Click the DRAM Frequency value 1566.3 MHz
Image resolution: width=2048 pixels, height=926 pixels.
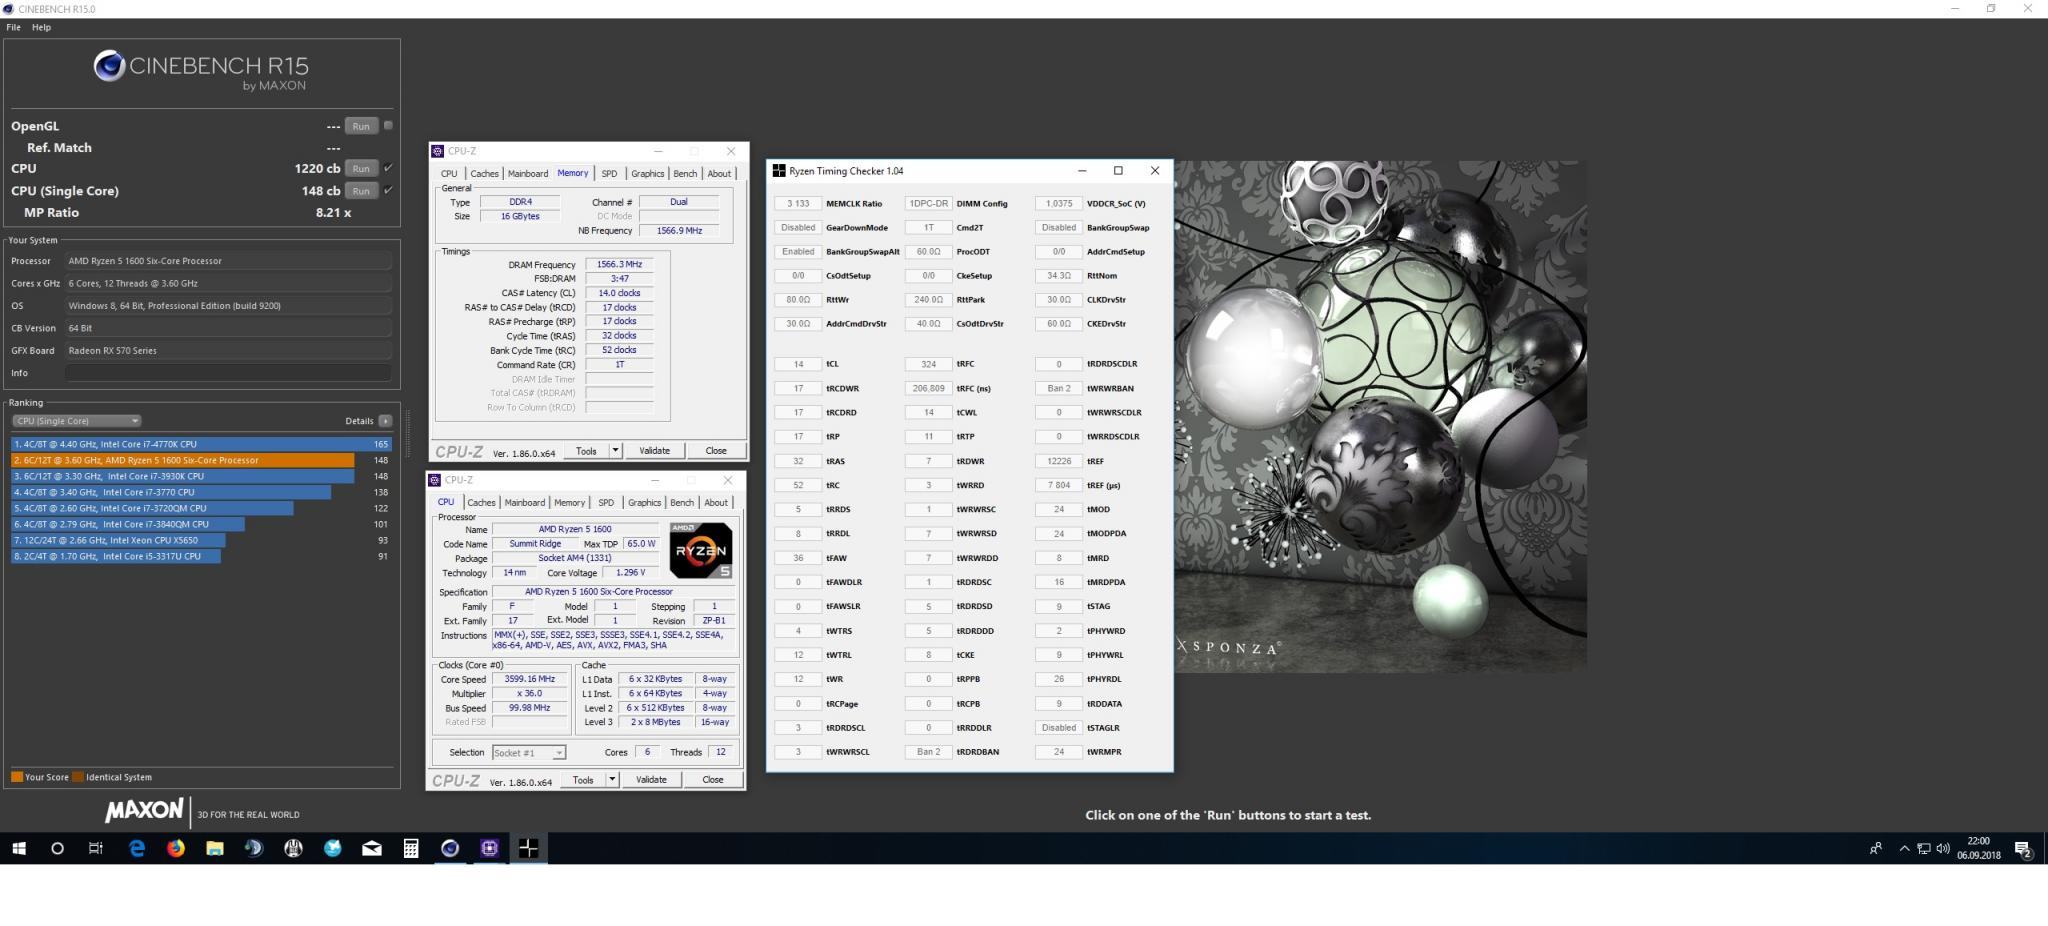click(x=619, y=265)
